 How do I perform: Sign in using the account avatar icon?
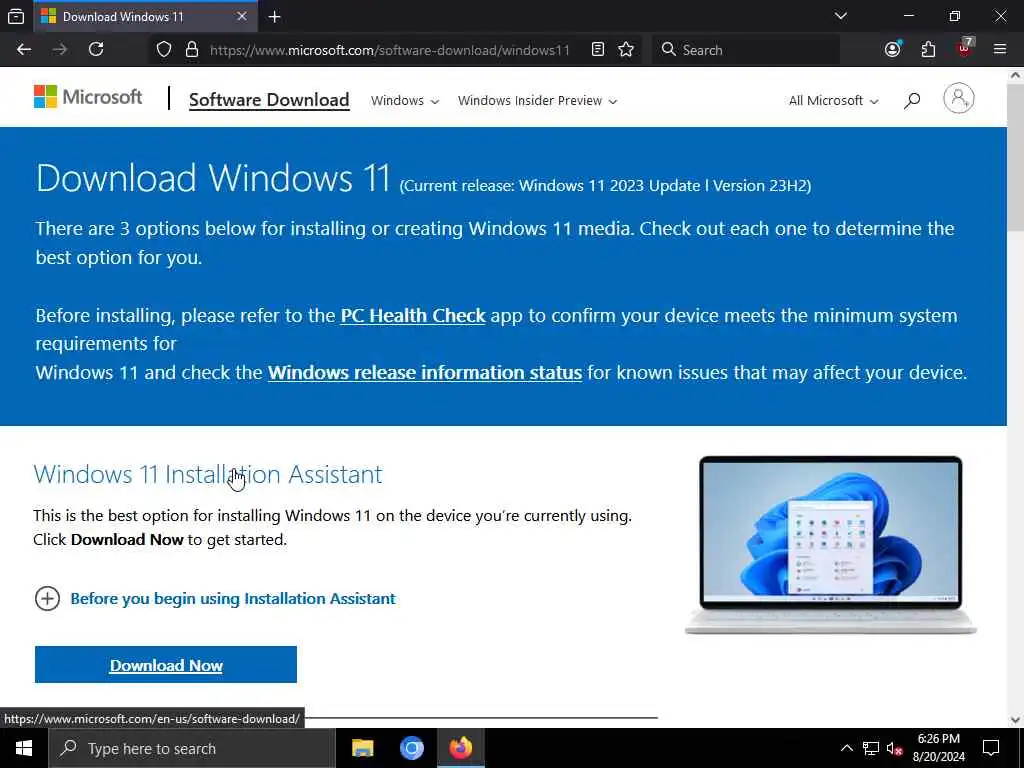pyautogui.click(x=959, y=99)
